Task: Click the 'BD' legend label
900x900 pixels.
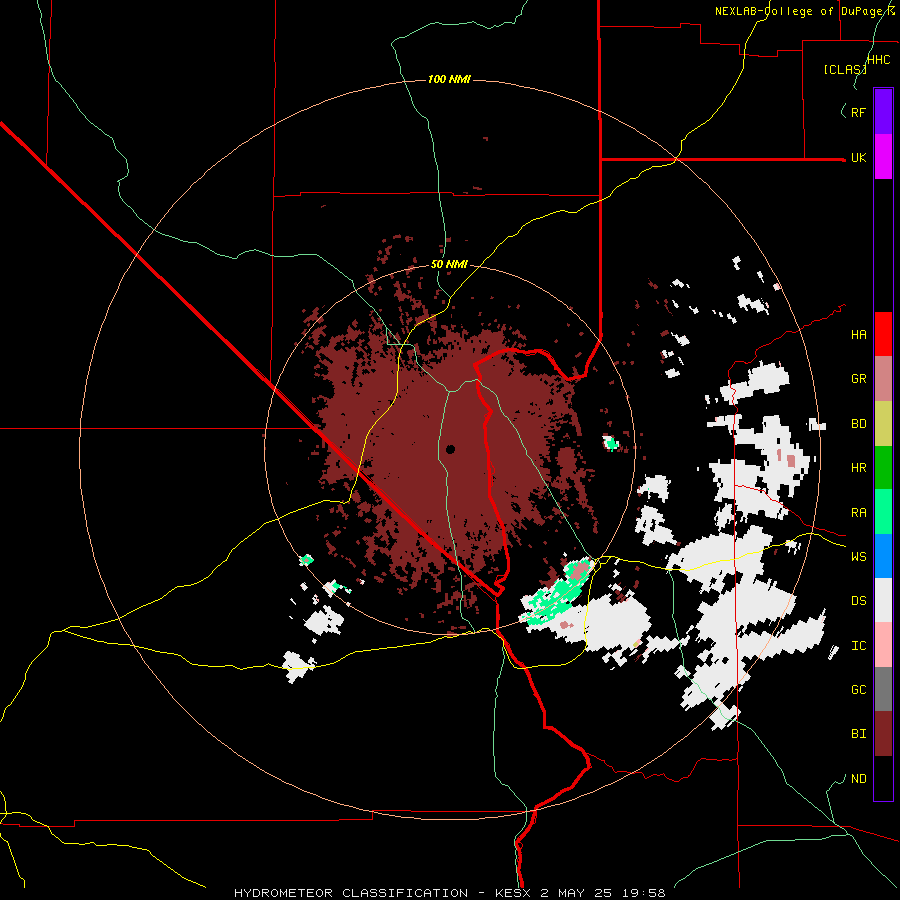Action: click(858, 424)
